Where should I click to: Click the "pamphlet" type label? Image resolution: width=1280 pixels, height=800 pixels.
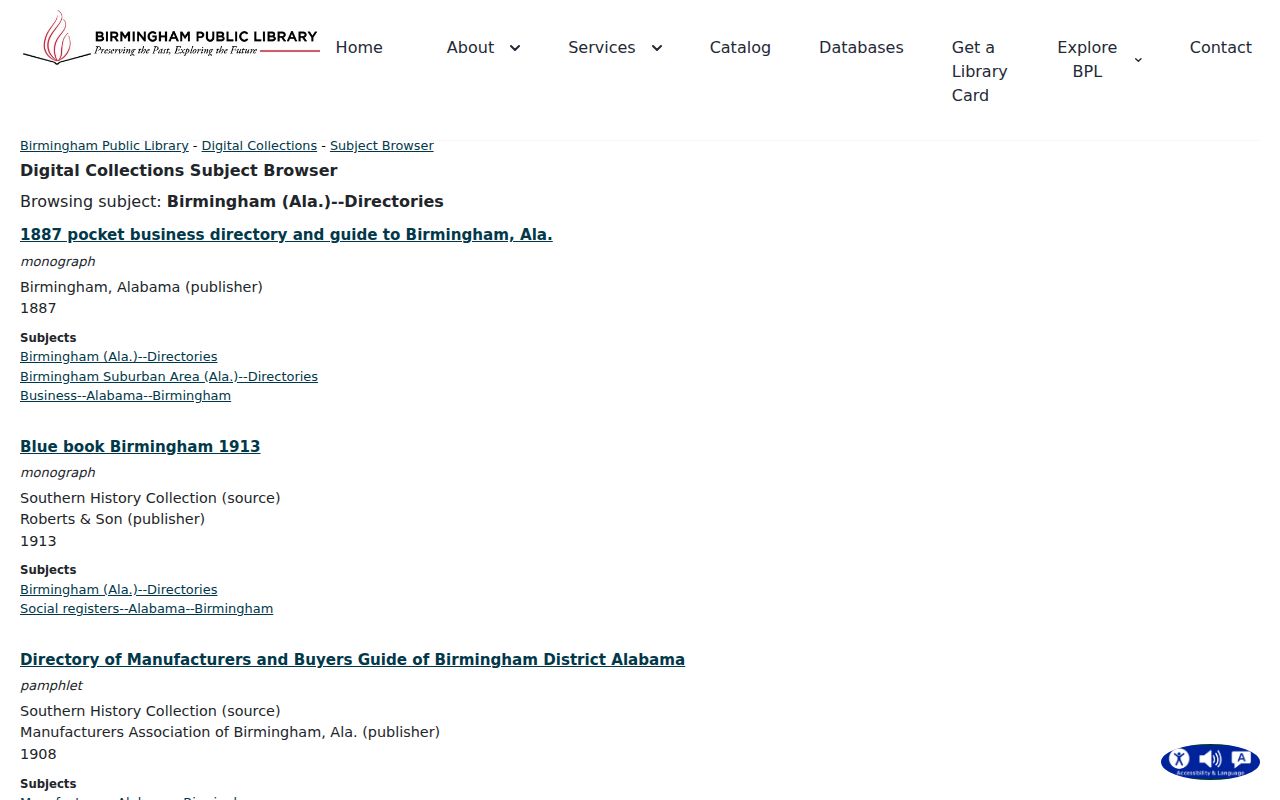click(51, 686)
